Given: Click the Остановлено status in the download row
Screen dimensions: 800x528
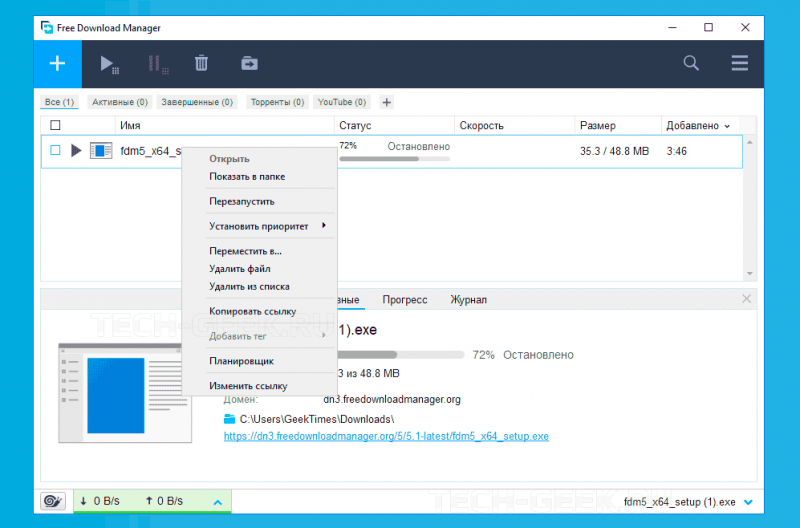Looking at the screenshot, I should (x=418, y=147).
